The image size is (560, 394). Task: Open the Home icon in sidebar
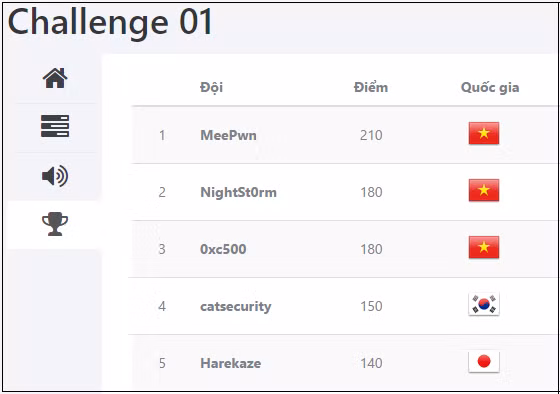[55, 78]
